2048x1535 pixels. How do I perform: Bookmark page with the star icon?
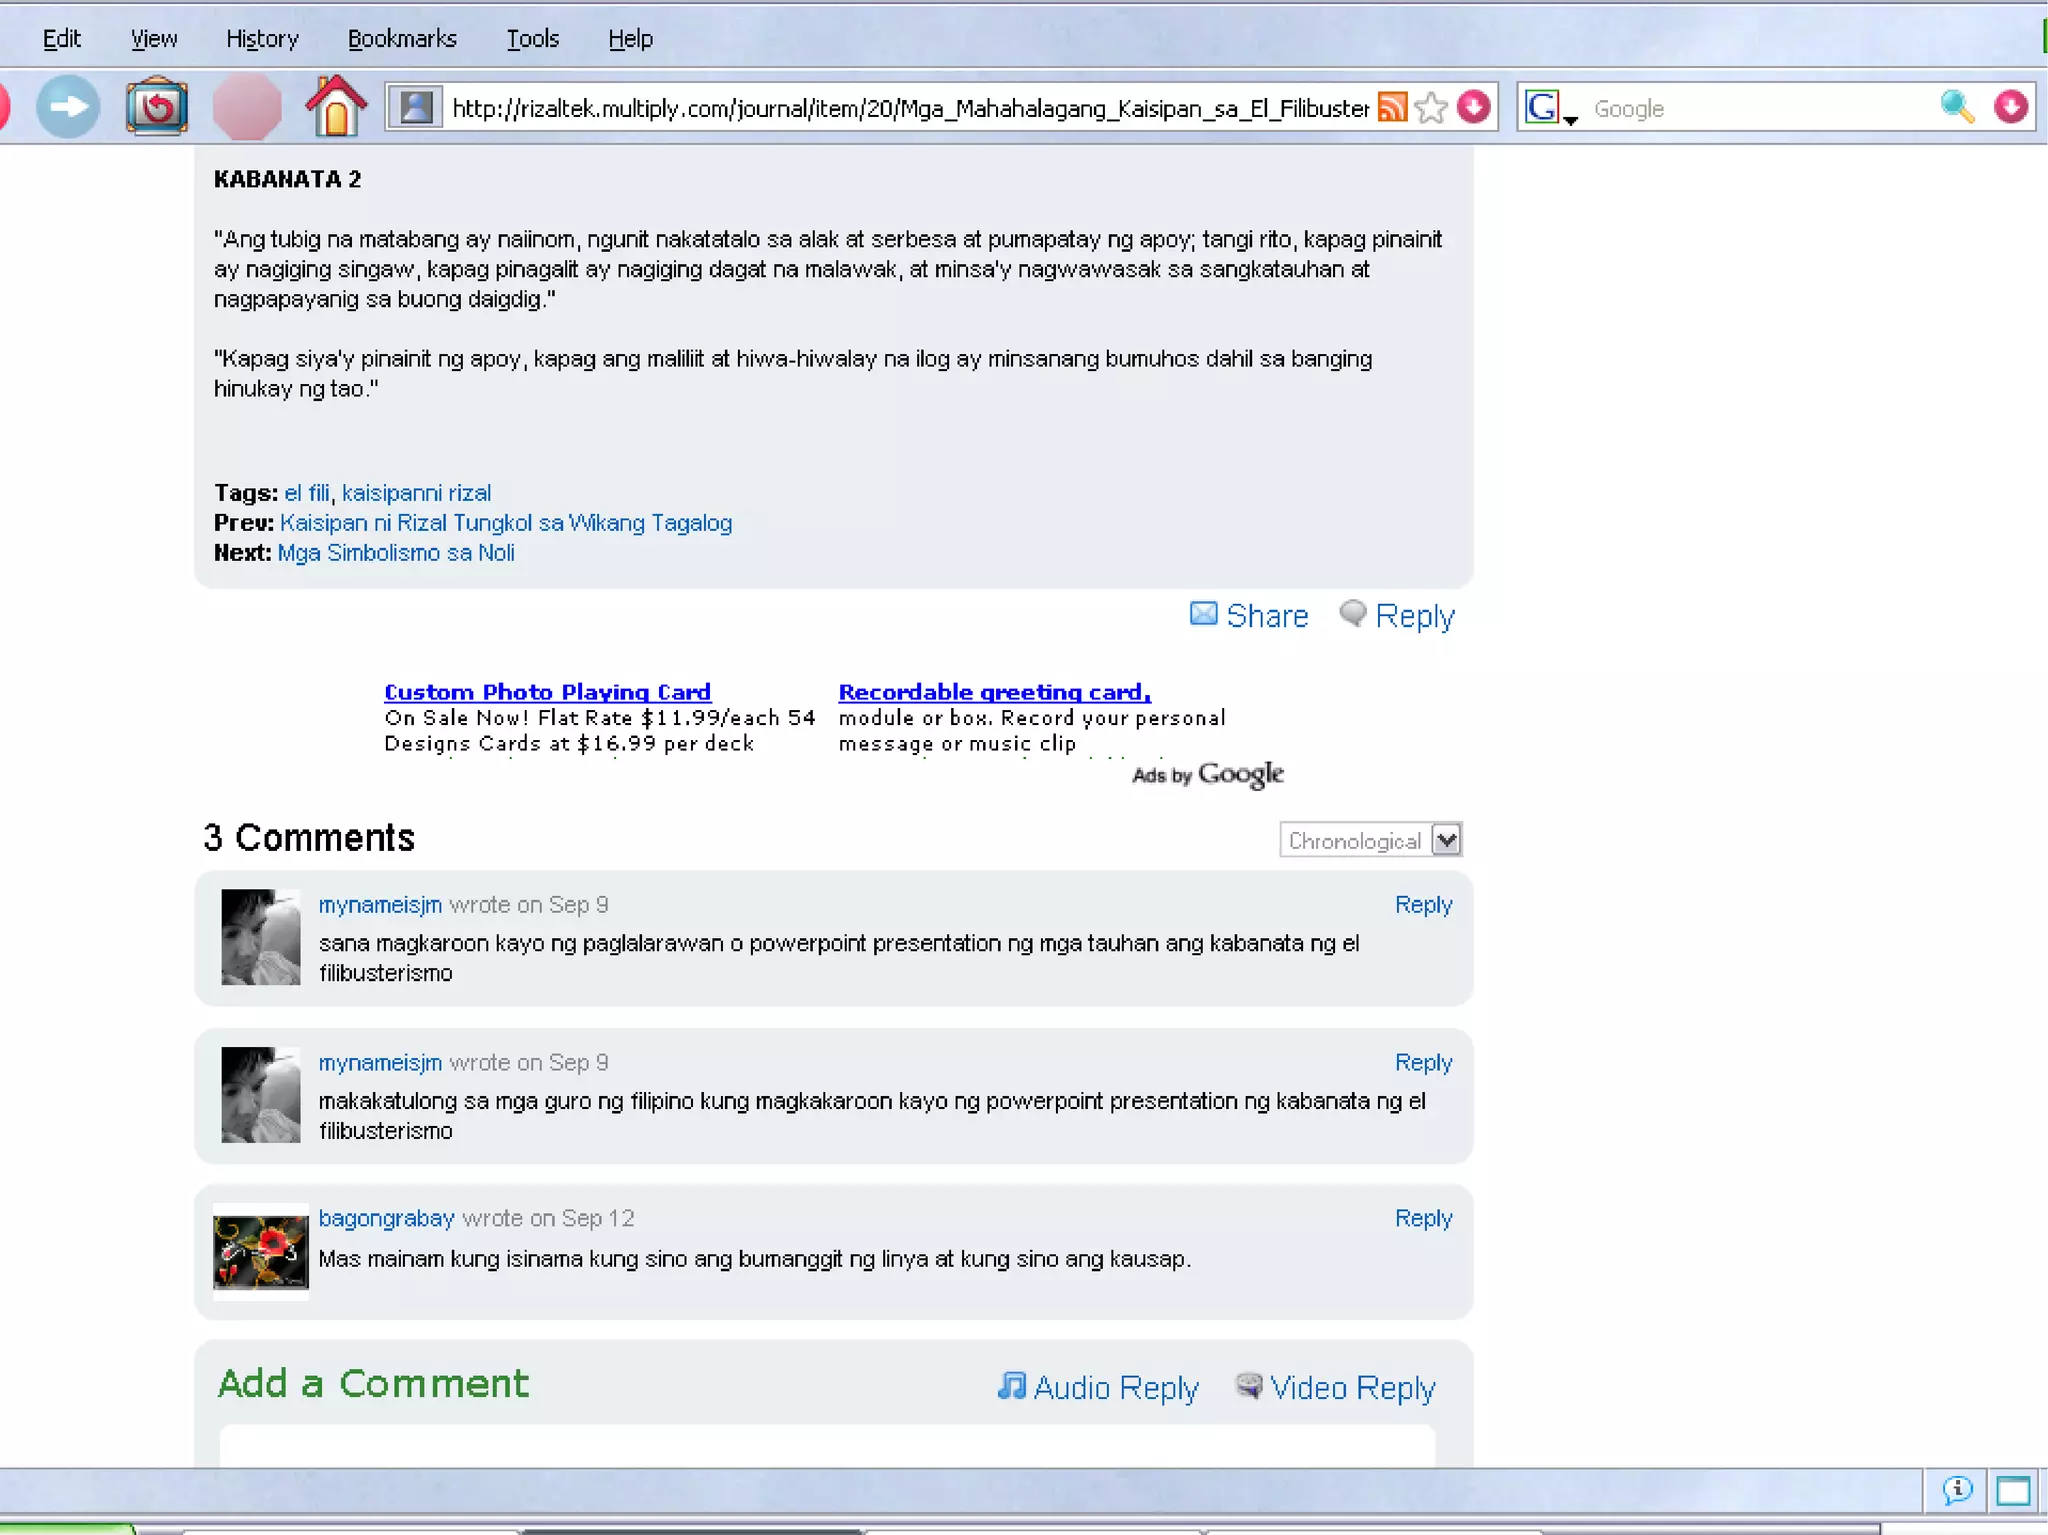point(1432,107)
